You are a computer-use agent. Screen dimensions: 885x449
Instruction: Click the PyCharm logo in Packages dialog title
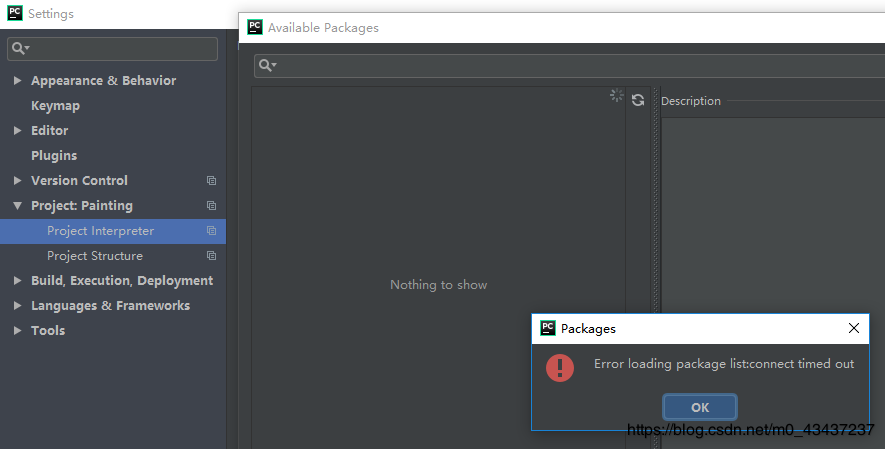tap(547, 328)
